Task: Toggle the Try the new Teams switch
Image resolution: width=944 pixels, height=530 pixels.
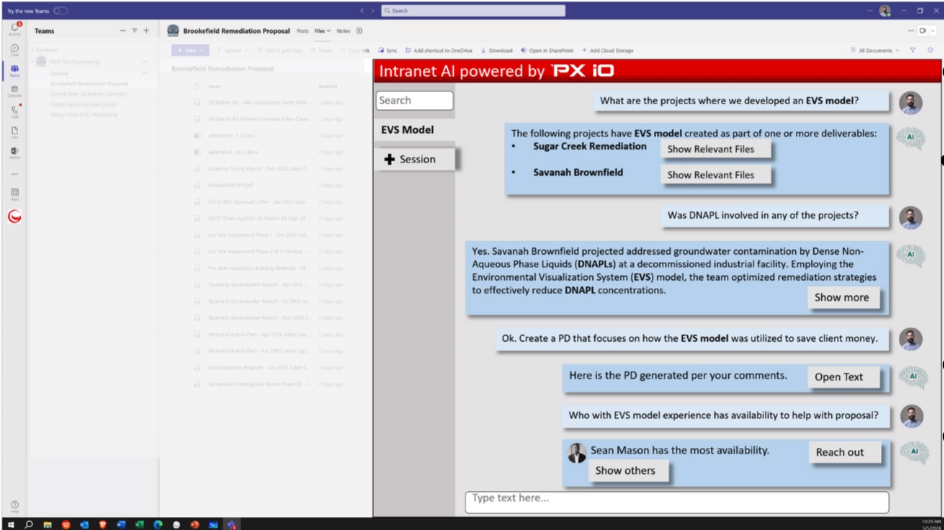Action: coord(60,11)
